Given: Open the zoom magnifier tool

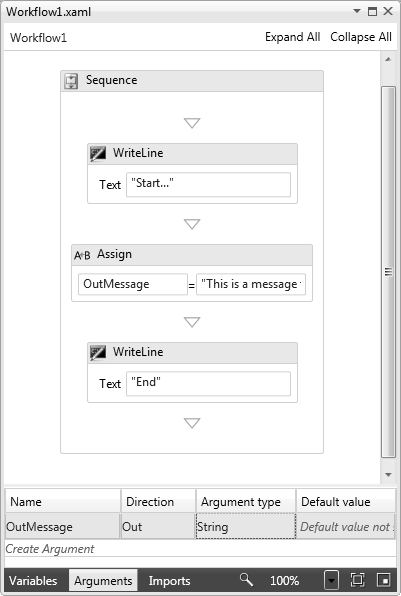Looking at the screenshot, I should pos(246,580).
